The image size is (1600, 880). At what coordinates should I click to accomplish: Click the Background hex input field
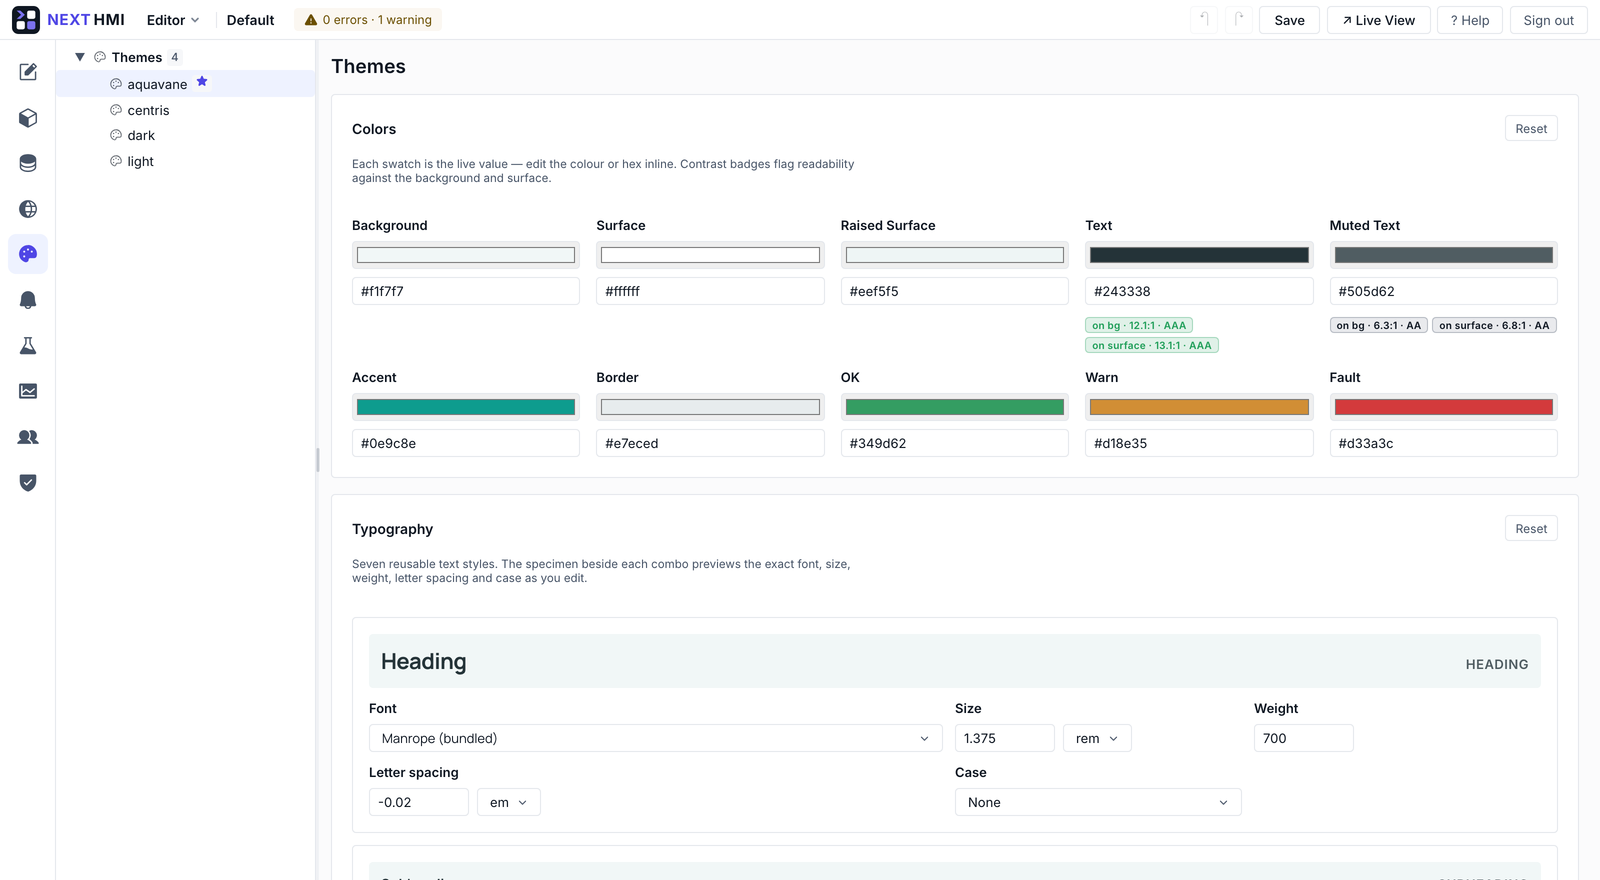coord(466,291)
